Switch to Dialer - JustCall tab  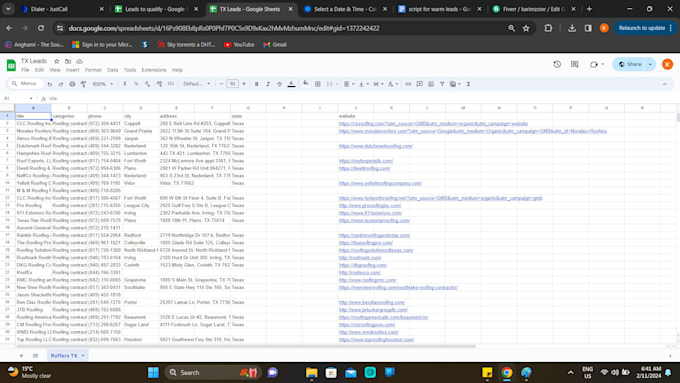click(x=61, y=9)
